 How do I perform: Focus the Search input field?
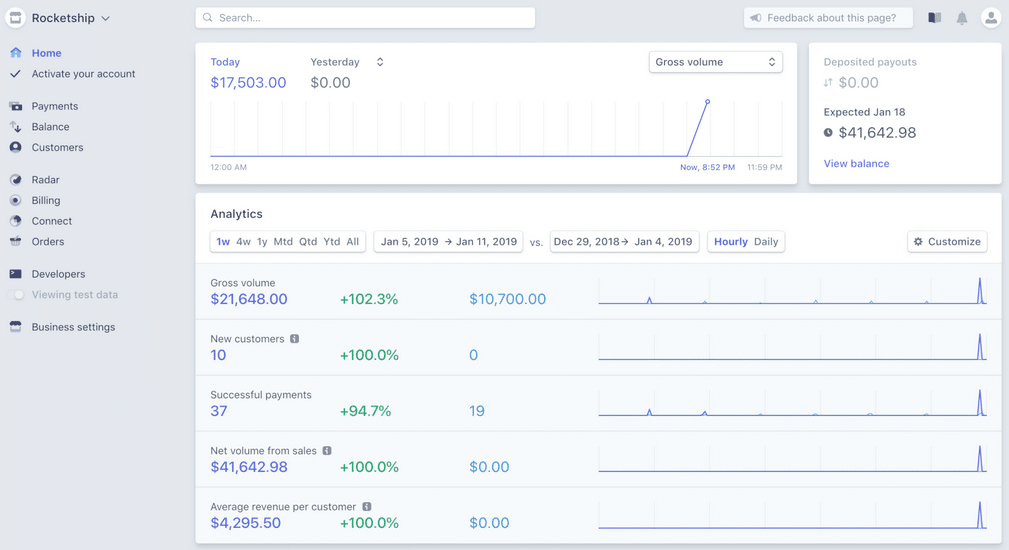tap(365, 18)
